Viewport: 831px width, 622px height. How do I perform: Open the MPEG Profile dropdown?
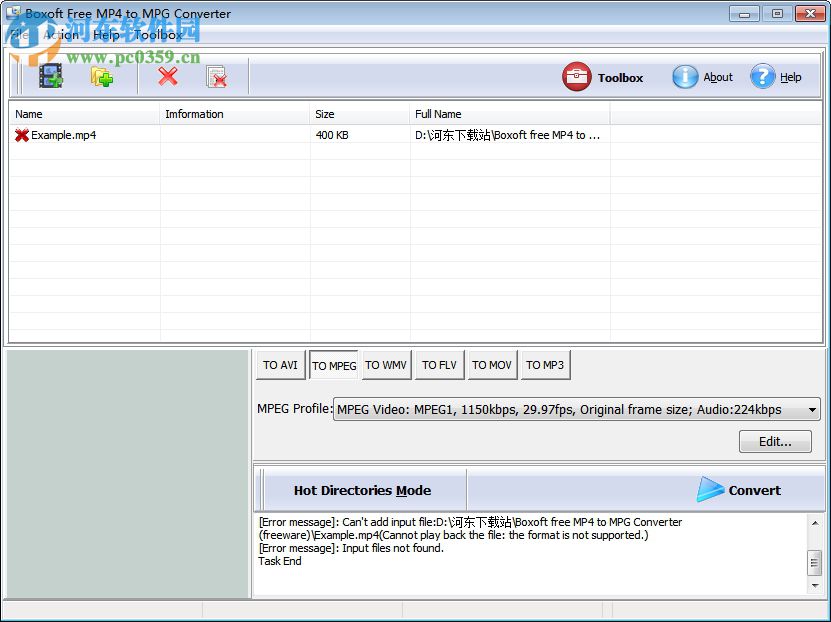[x=813, y=409]
